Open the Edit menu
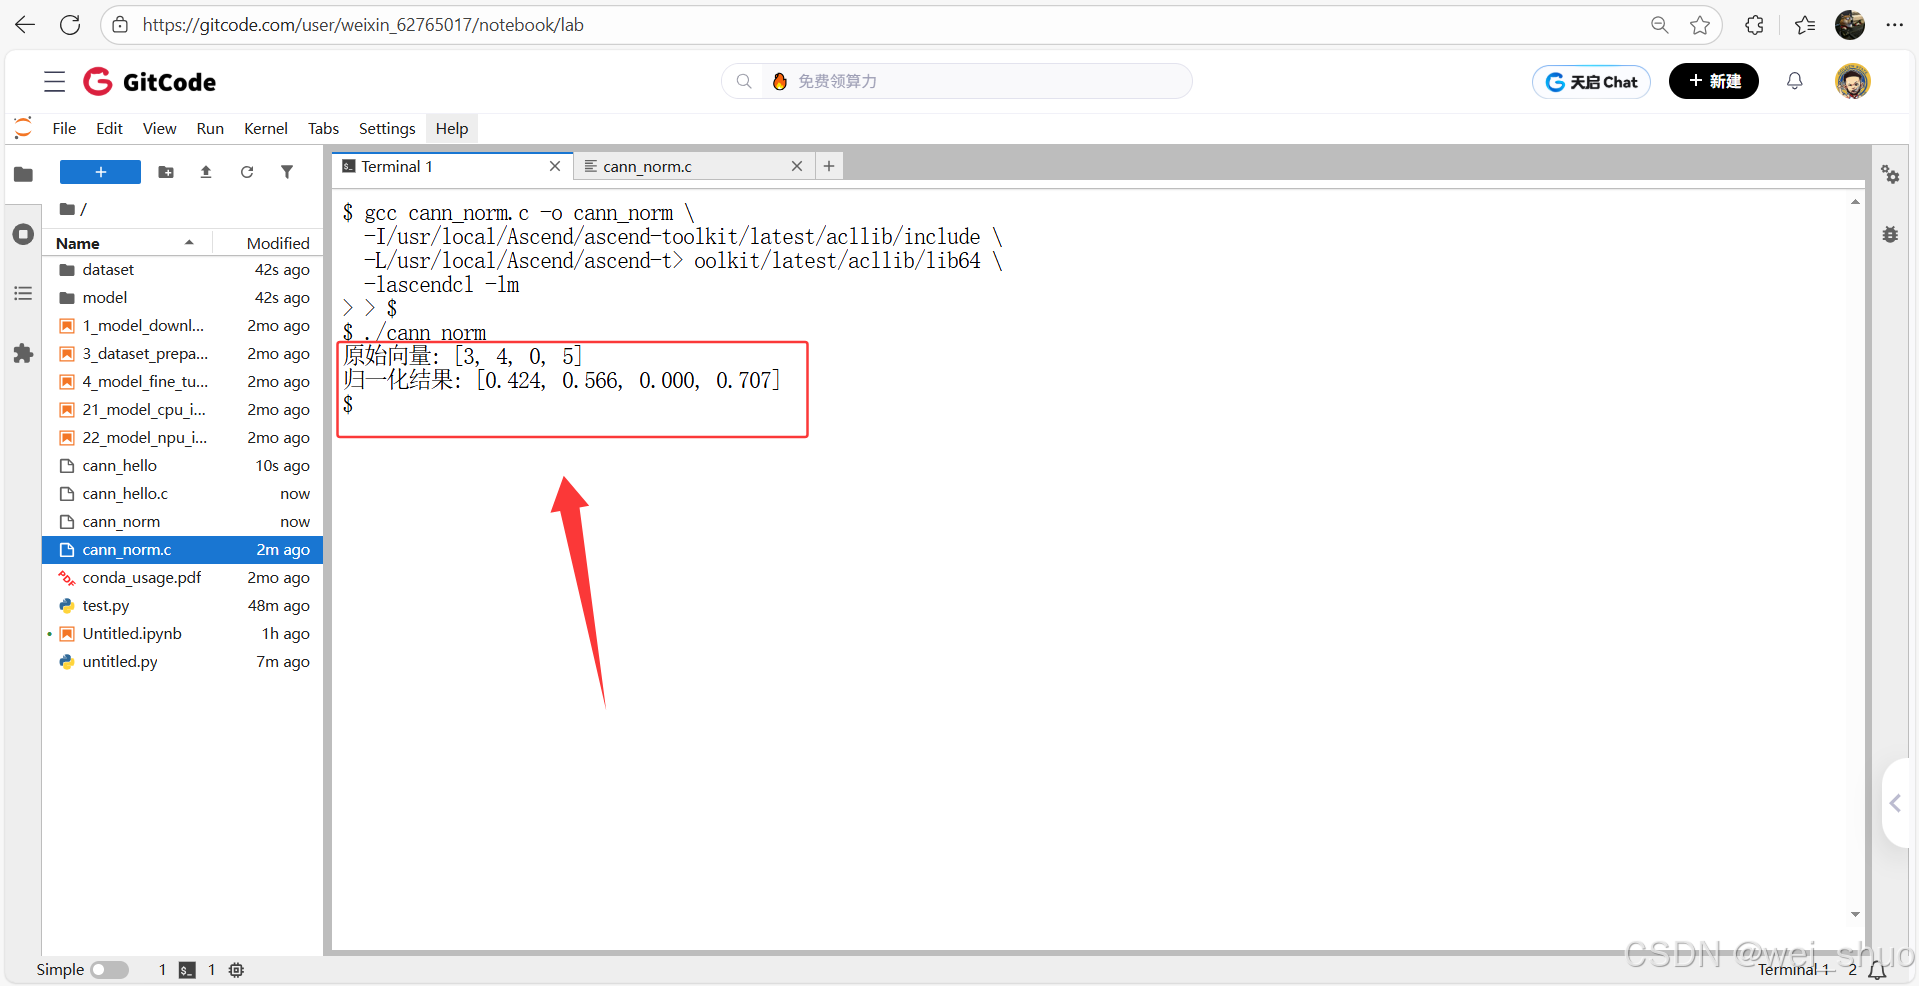 tap(109, 128)
